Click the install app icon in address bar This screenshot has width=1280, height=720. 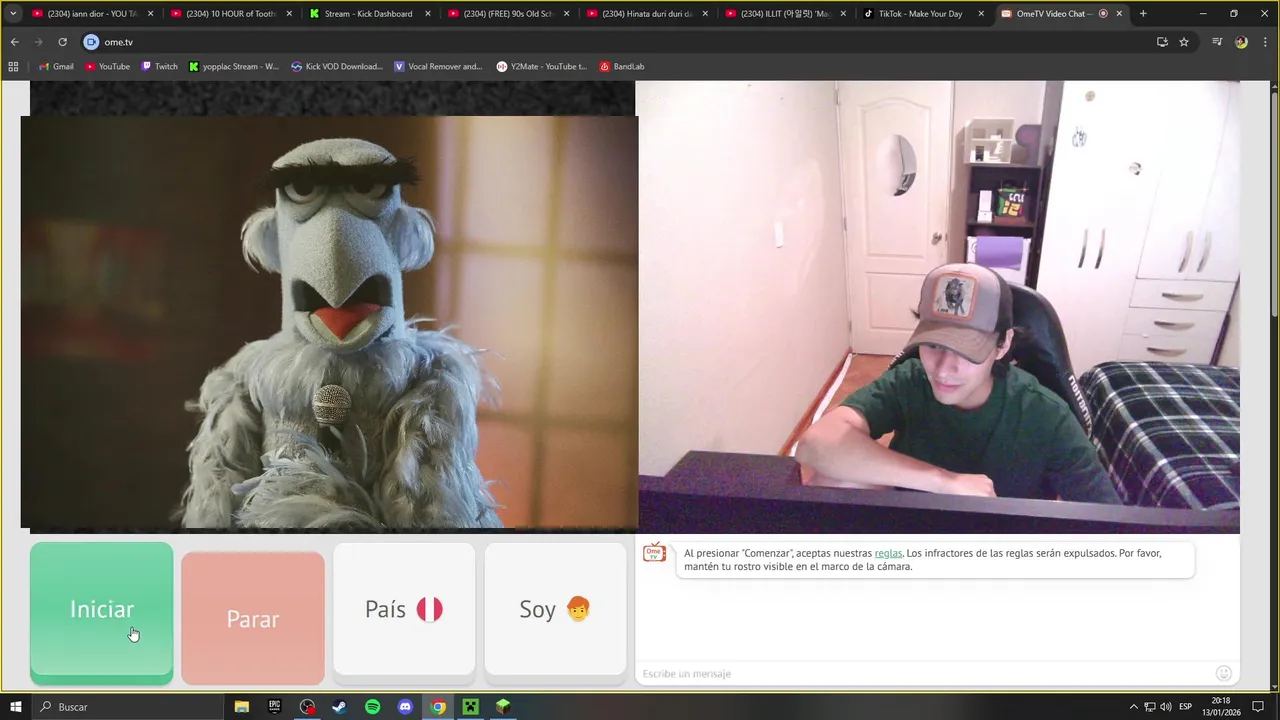point(1162,42)
